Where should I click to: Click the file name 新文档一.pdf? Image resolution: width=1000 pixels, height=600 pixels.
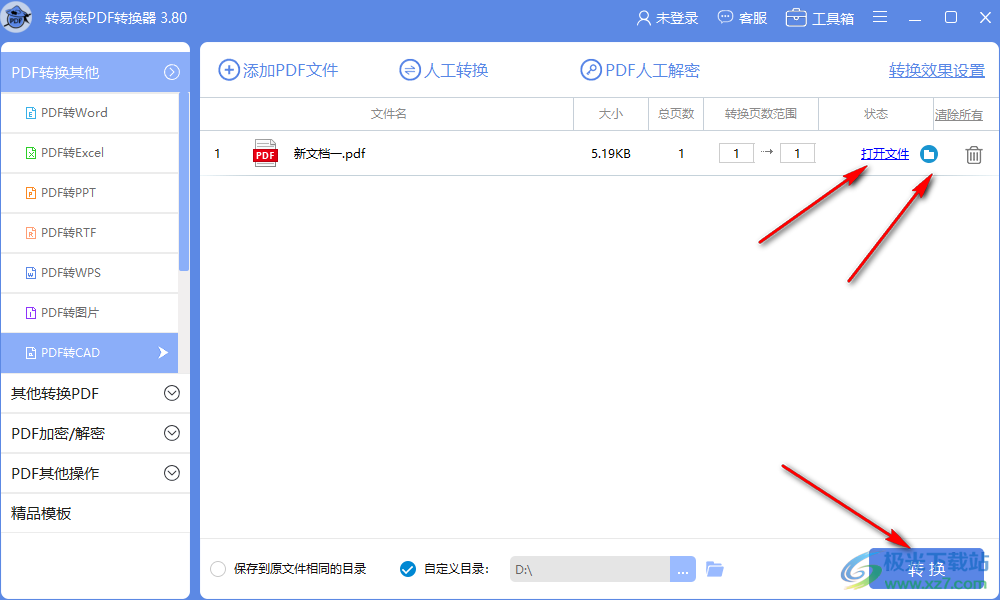click(x=329, y=154)
